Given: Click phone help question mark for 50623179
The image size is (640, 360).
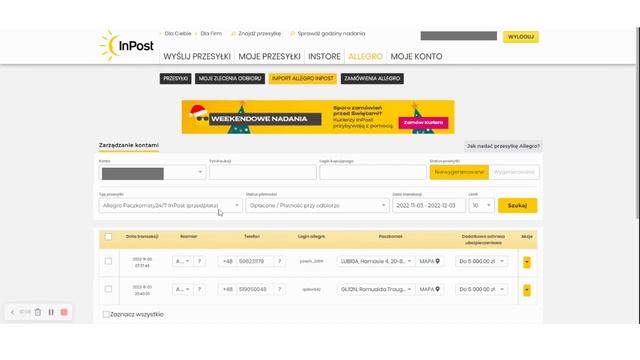Looking at the screenshot, I should click(280, 261).
